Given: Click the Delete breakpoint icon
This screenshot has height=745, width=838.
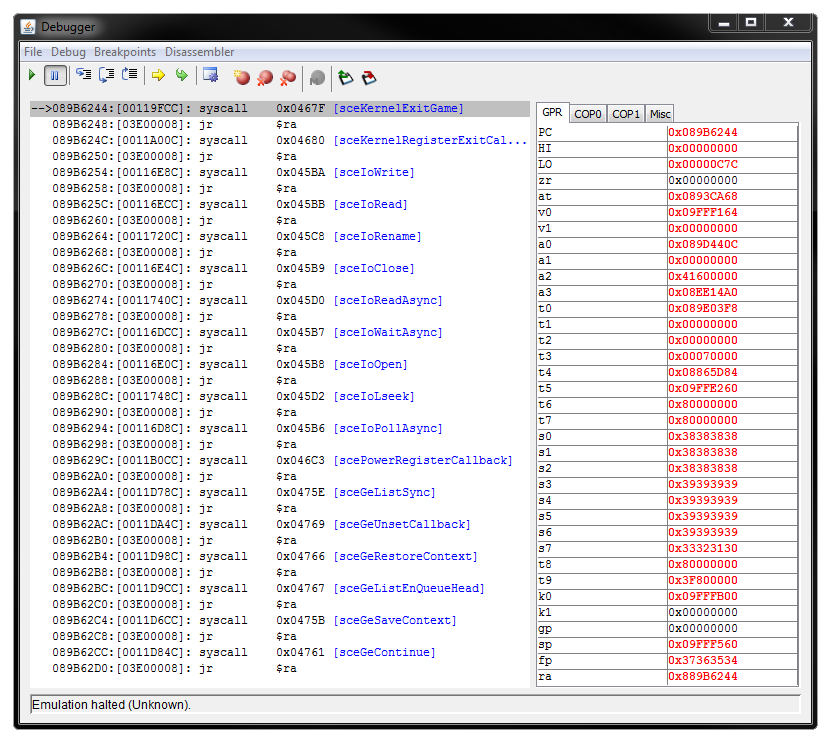Looking at the screenshot, I should (x=265, y=77).
